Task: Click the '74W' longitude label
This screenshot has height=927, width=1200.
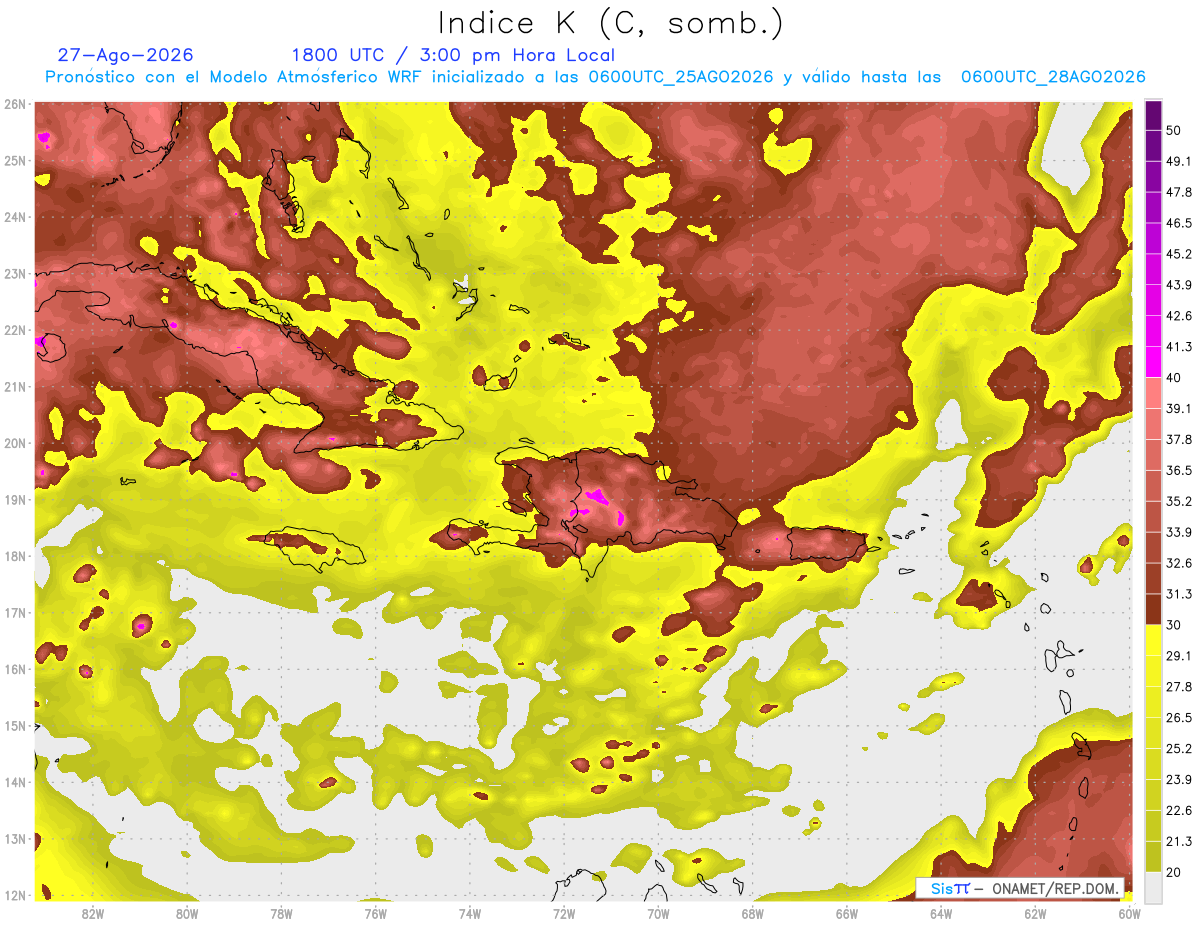Action: tap(470, 914)
